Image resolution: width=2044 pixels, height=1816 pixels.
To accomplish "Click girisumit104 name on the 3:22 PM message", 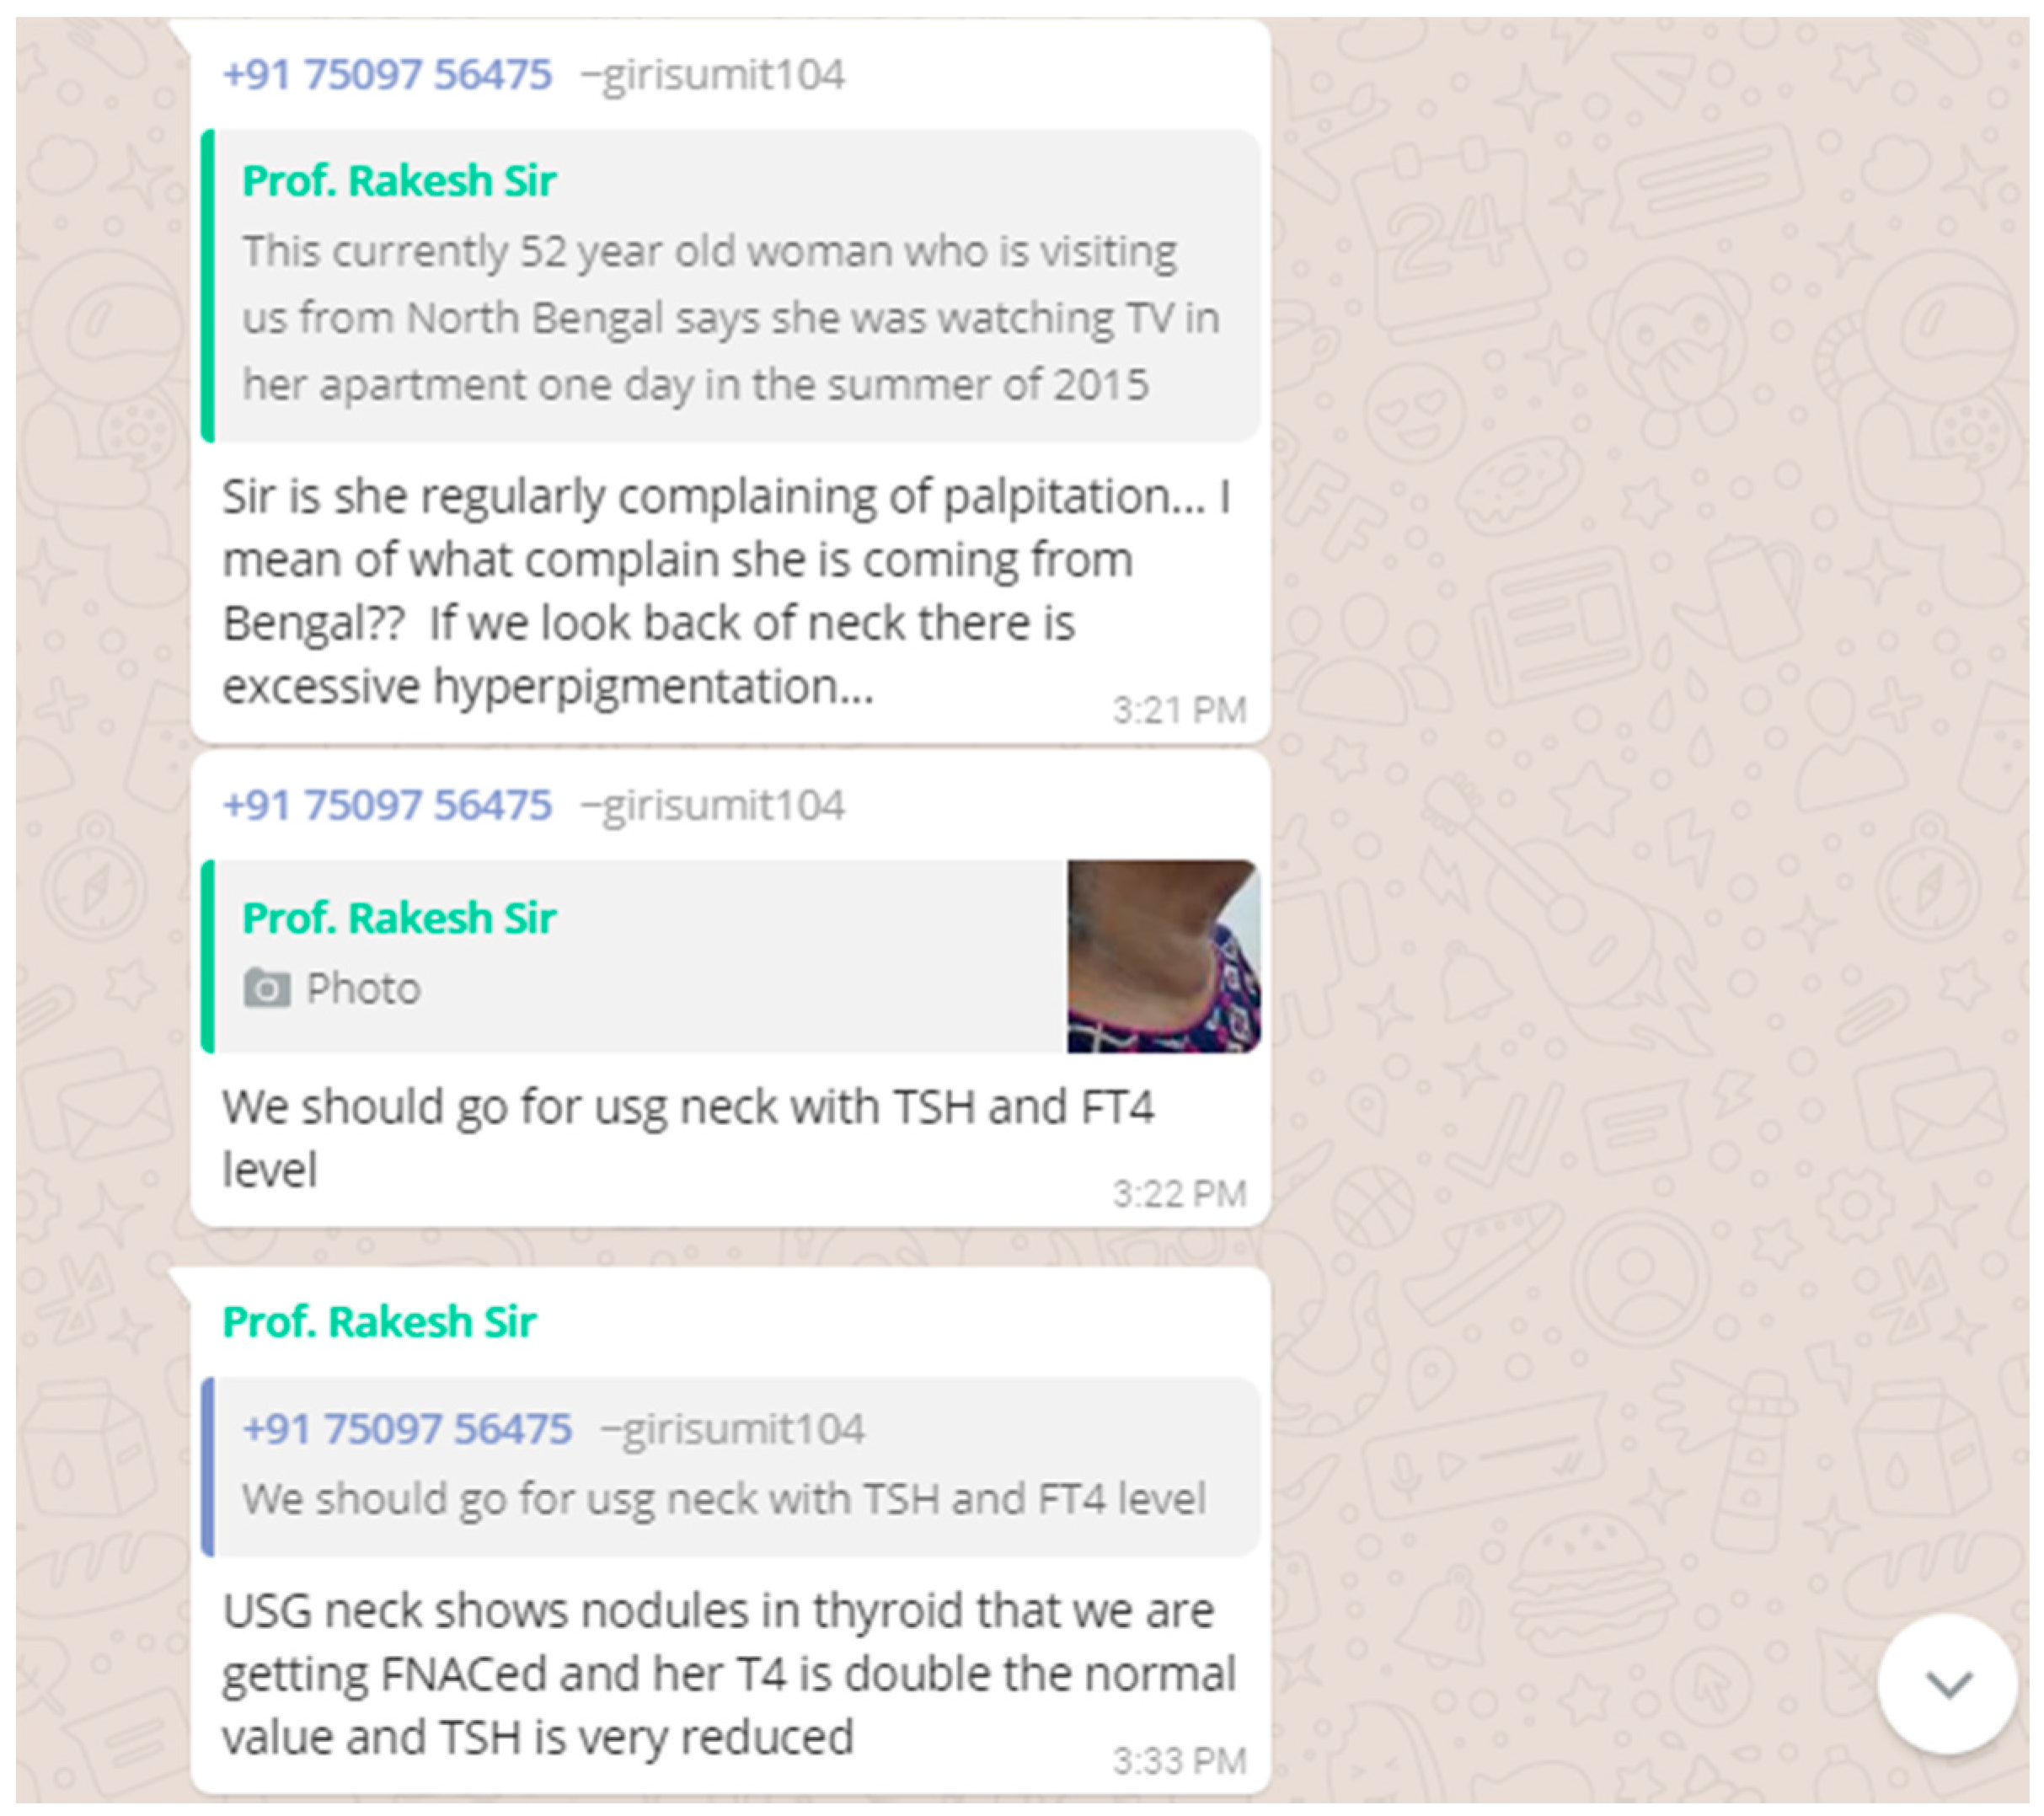I will coord(713,805).
